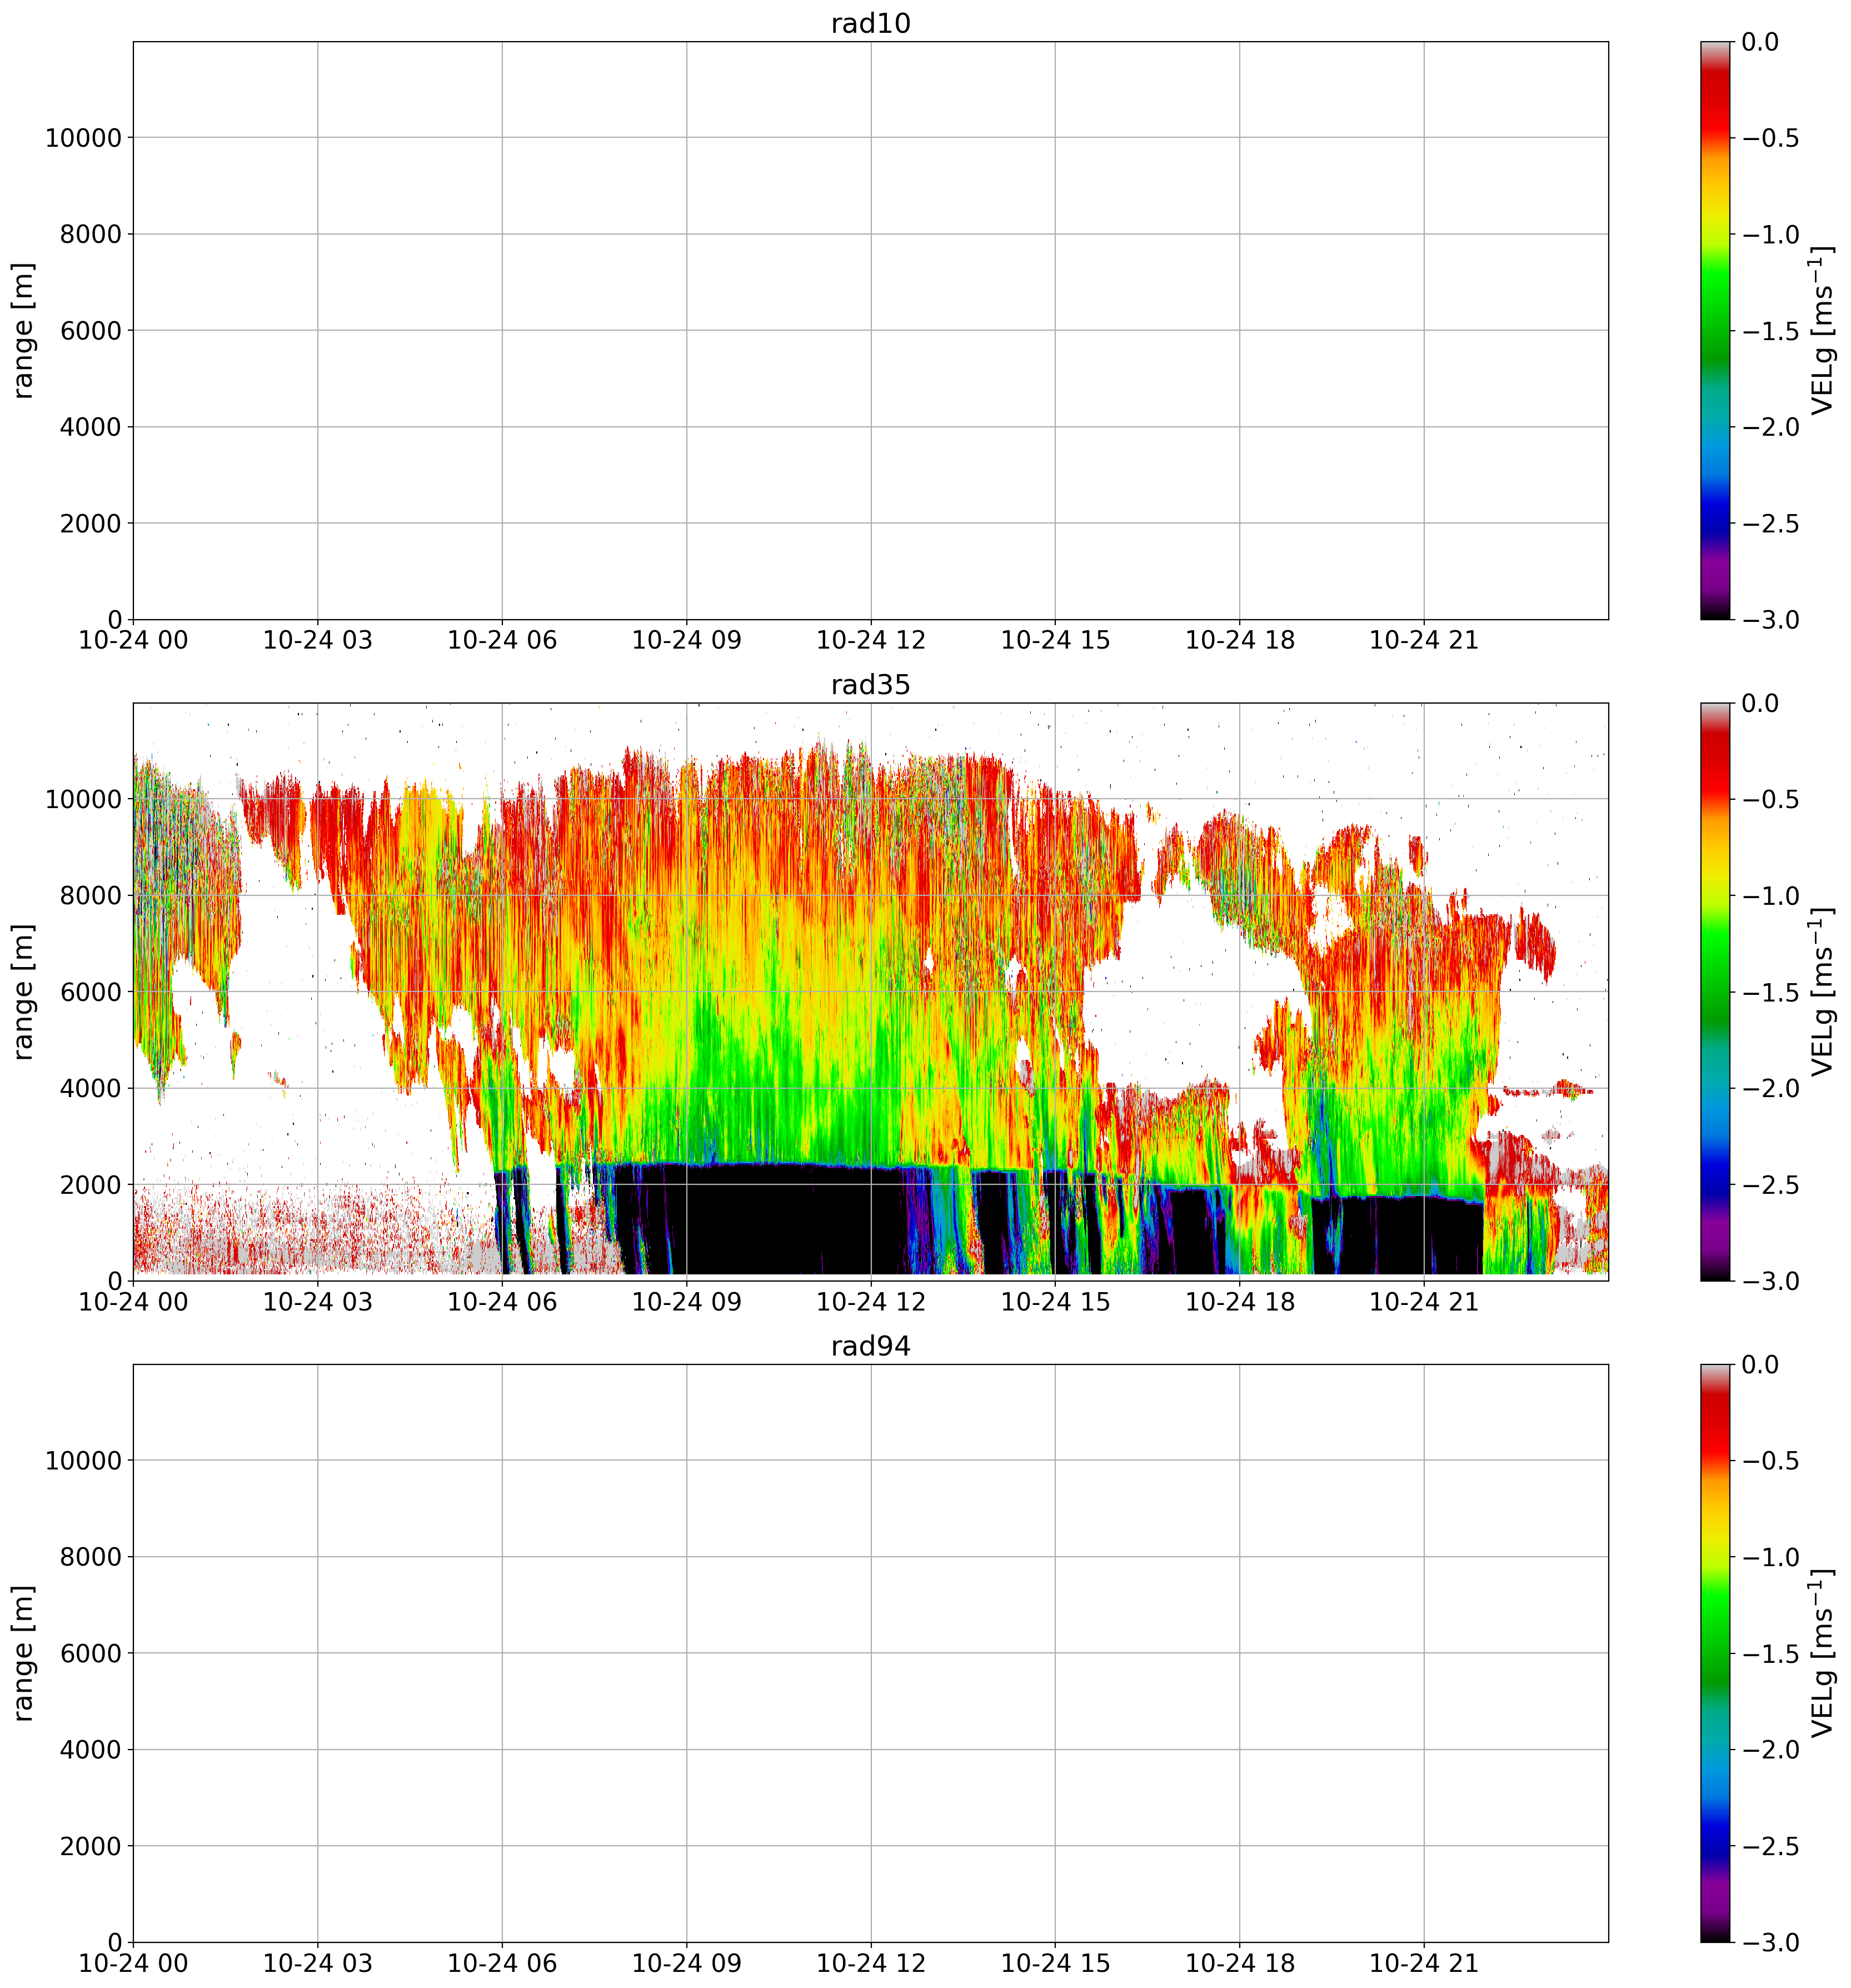1851x1988 pixels.
Task: Click the '10-24 18' tick label under rad35
Action: pos(1239,1302)
